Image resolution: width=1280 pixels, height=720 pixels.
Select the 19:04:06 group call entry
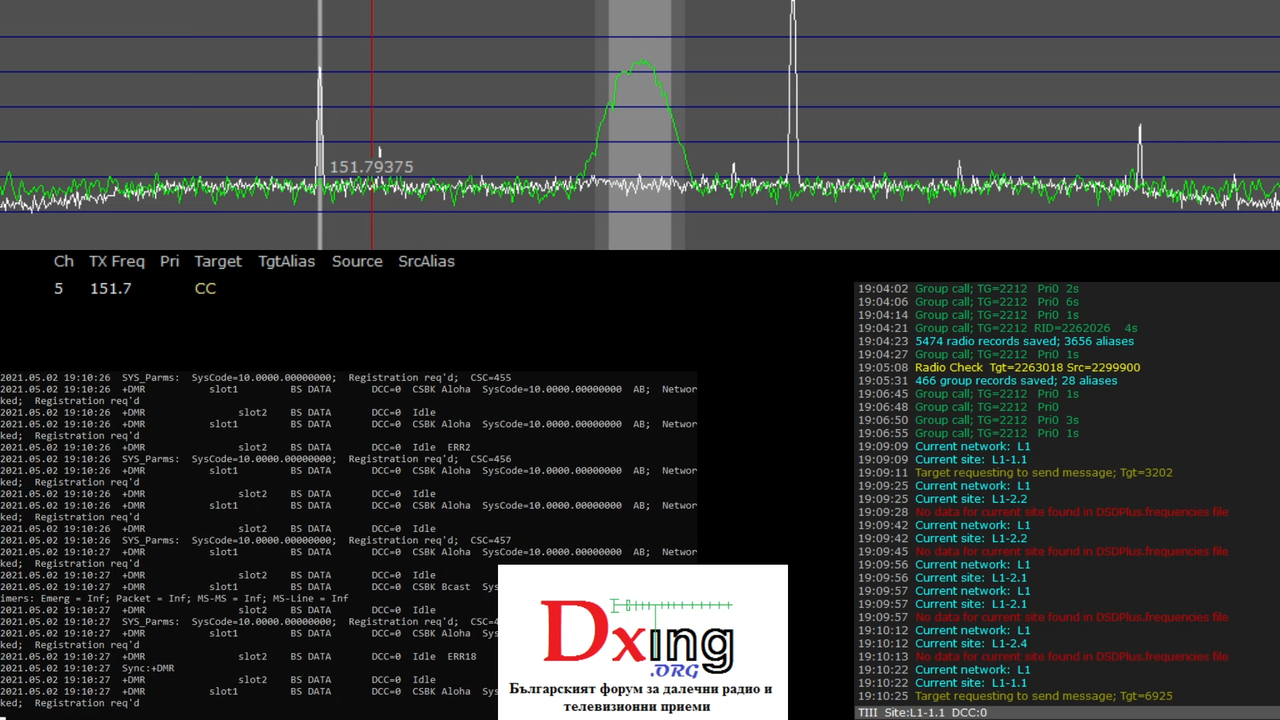[x=968, y=302]
